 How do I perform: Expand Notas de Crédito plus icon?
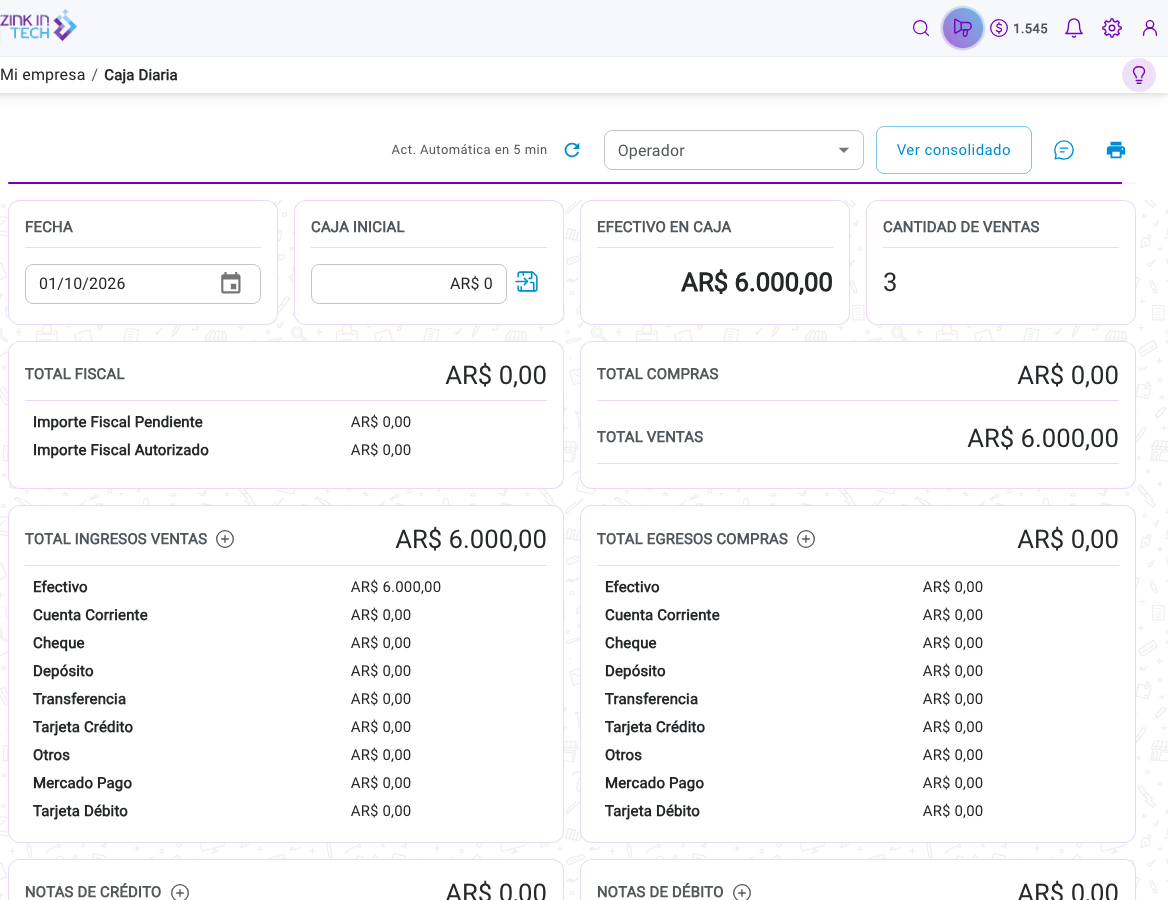coord(180,892)
